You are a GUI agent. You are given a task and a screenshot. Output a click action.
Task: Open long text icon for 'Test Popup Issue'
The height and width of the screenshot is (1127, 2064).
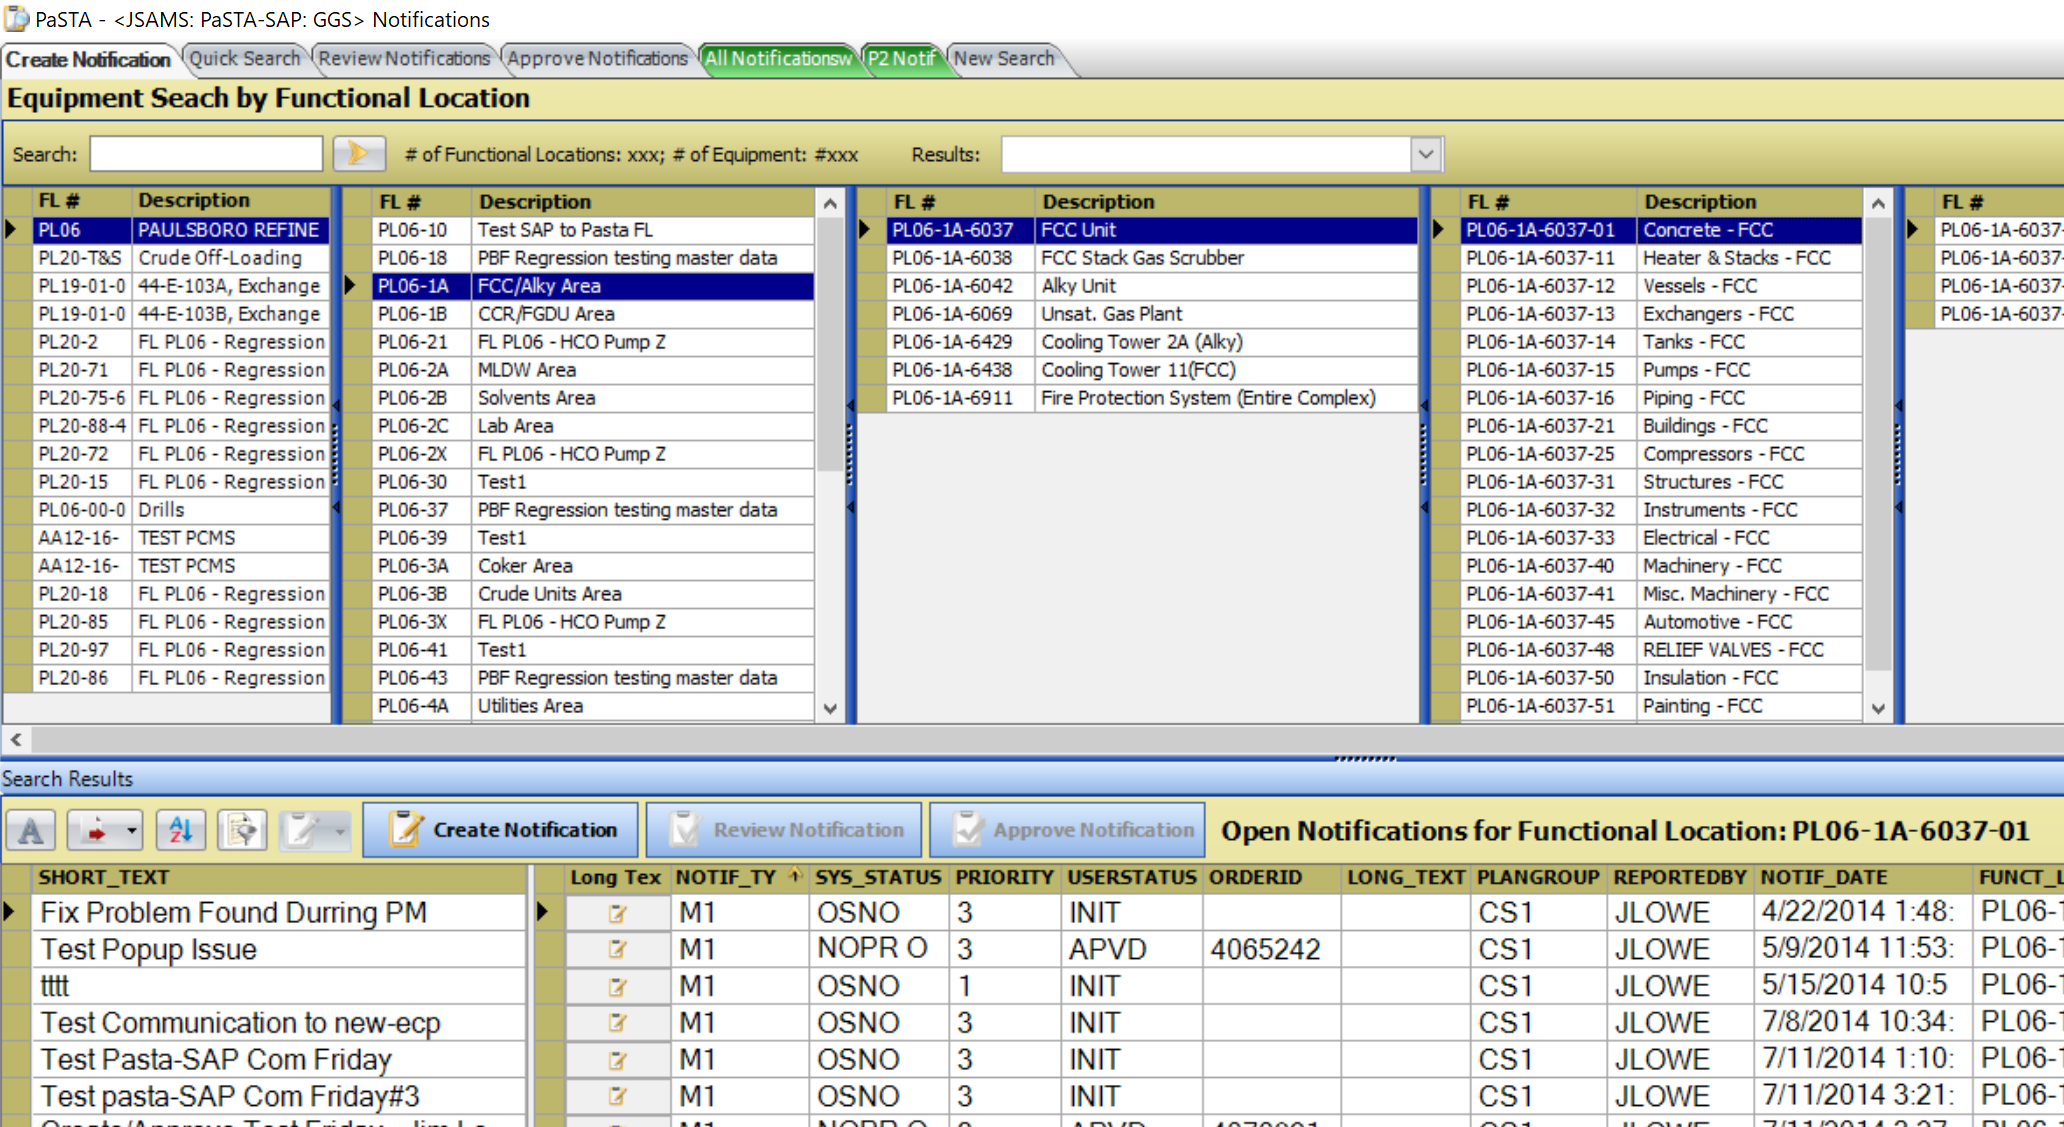(x=617, y=949)
